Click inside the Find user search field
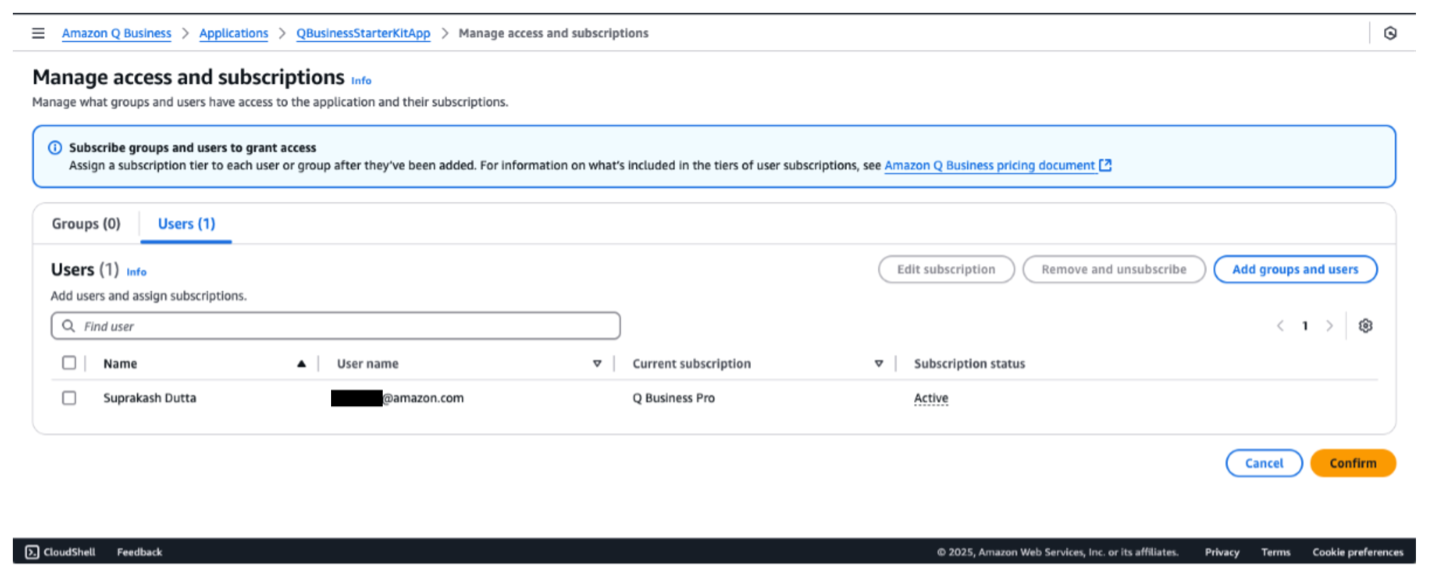This screenshot has height=580, width=1430. point(300,325)
